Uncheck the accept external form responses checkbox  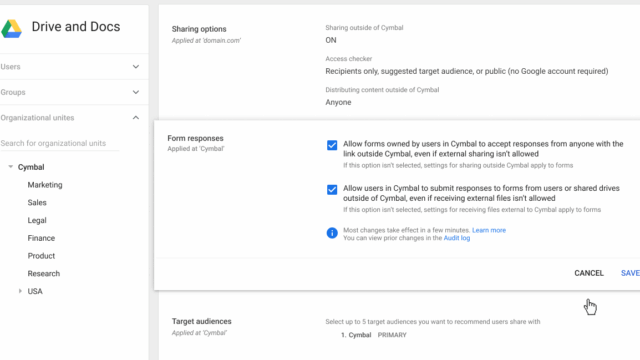point(332,145)
